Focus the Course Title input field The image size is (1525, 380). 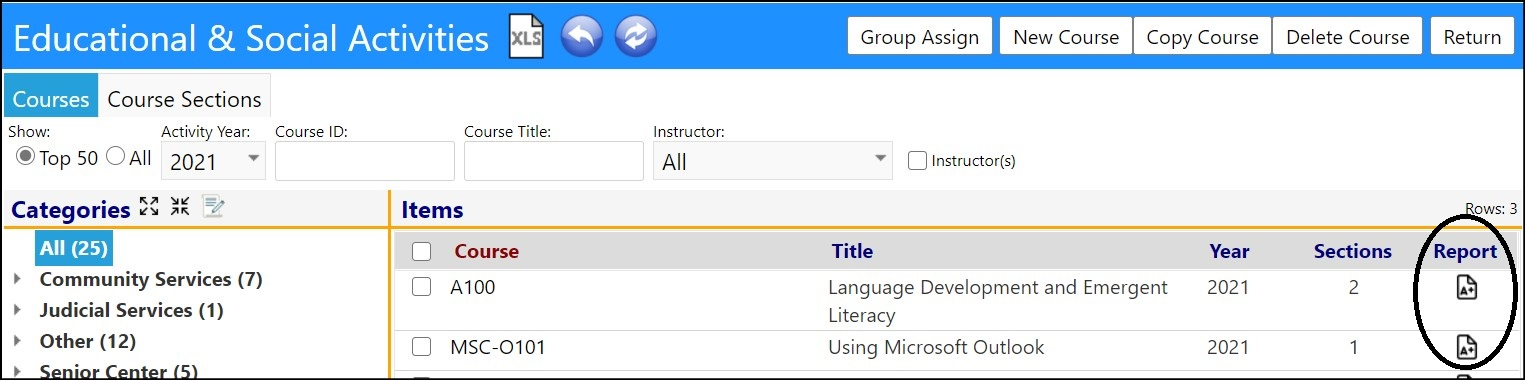pos(554,161)
